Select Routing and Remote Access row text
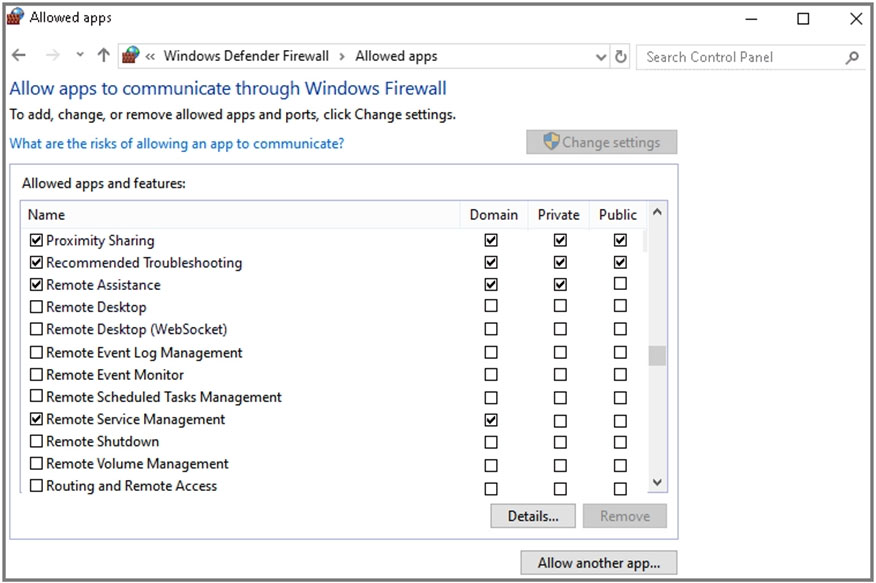Image resolution: width=876 pixels, height=583 pixels. 131,486
